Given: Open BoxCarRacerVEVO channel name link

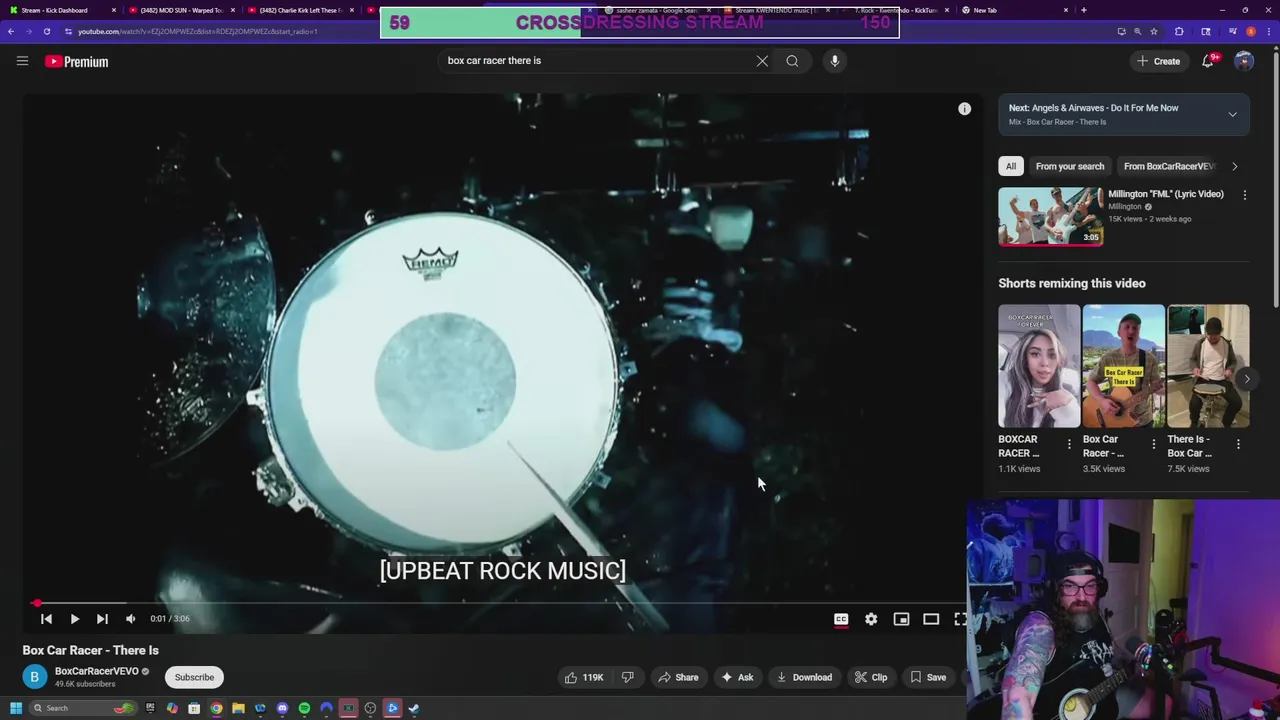Looking at the screenshot, I should (97, 671).
